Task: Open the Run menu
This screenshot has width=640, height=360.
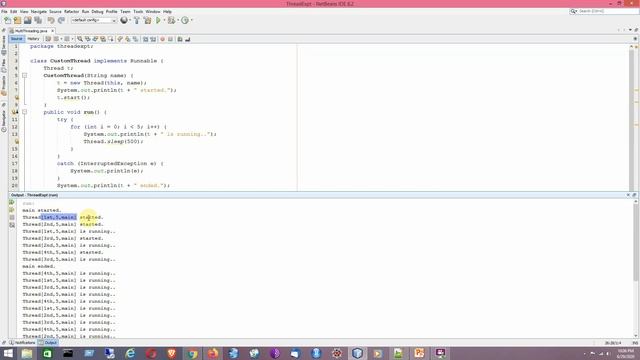Action: coord(85,12)
